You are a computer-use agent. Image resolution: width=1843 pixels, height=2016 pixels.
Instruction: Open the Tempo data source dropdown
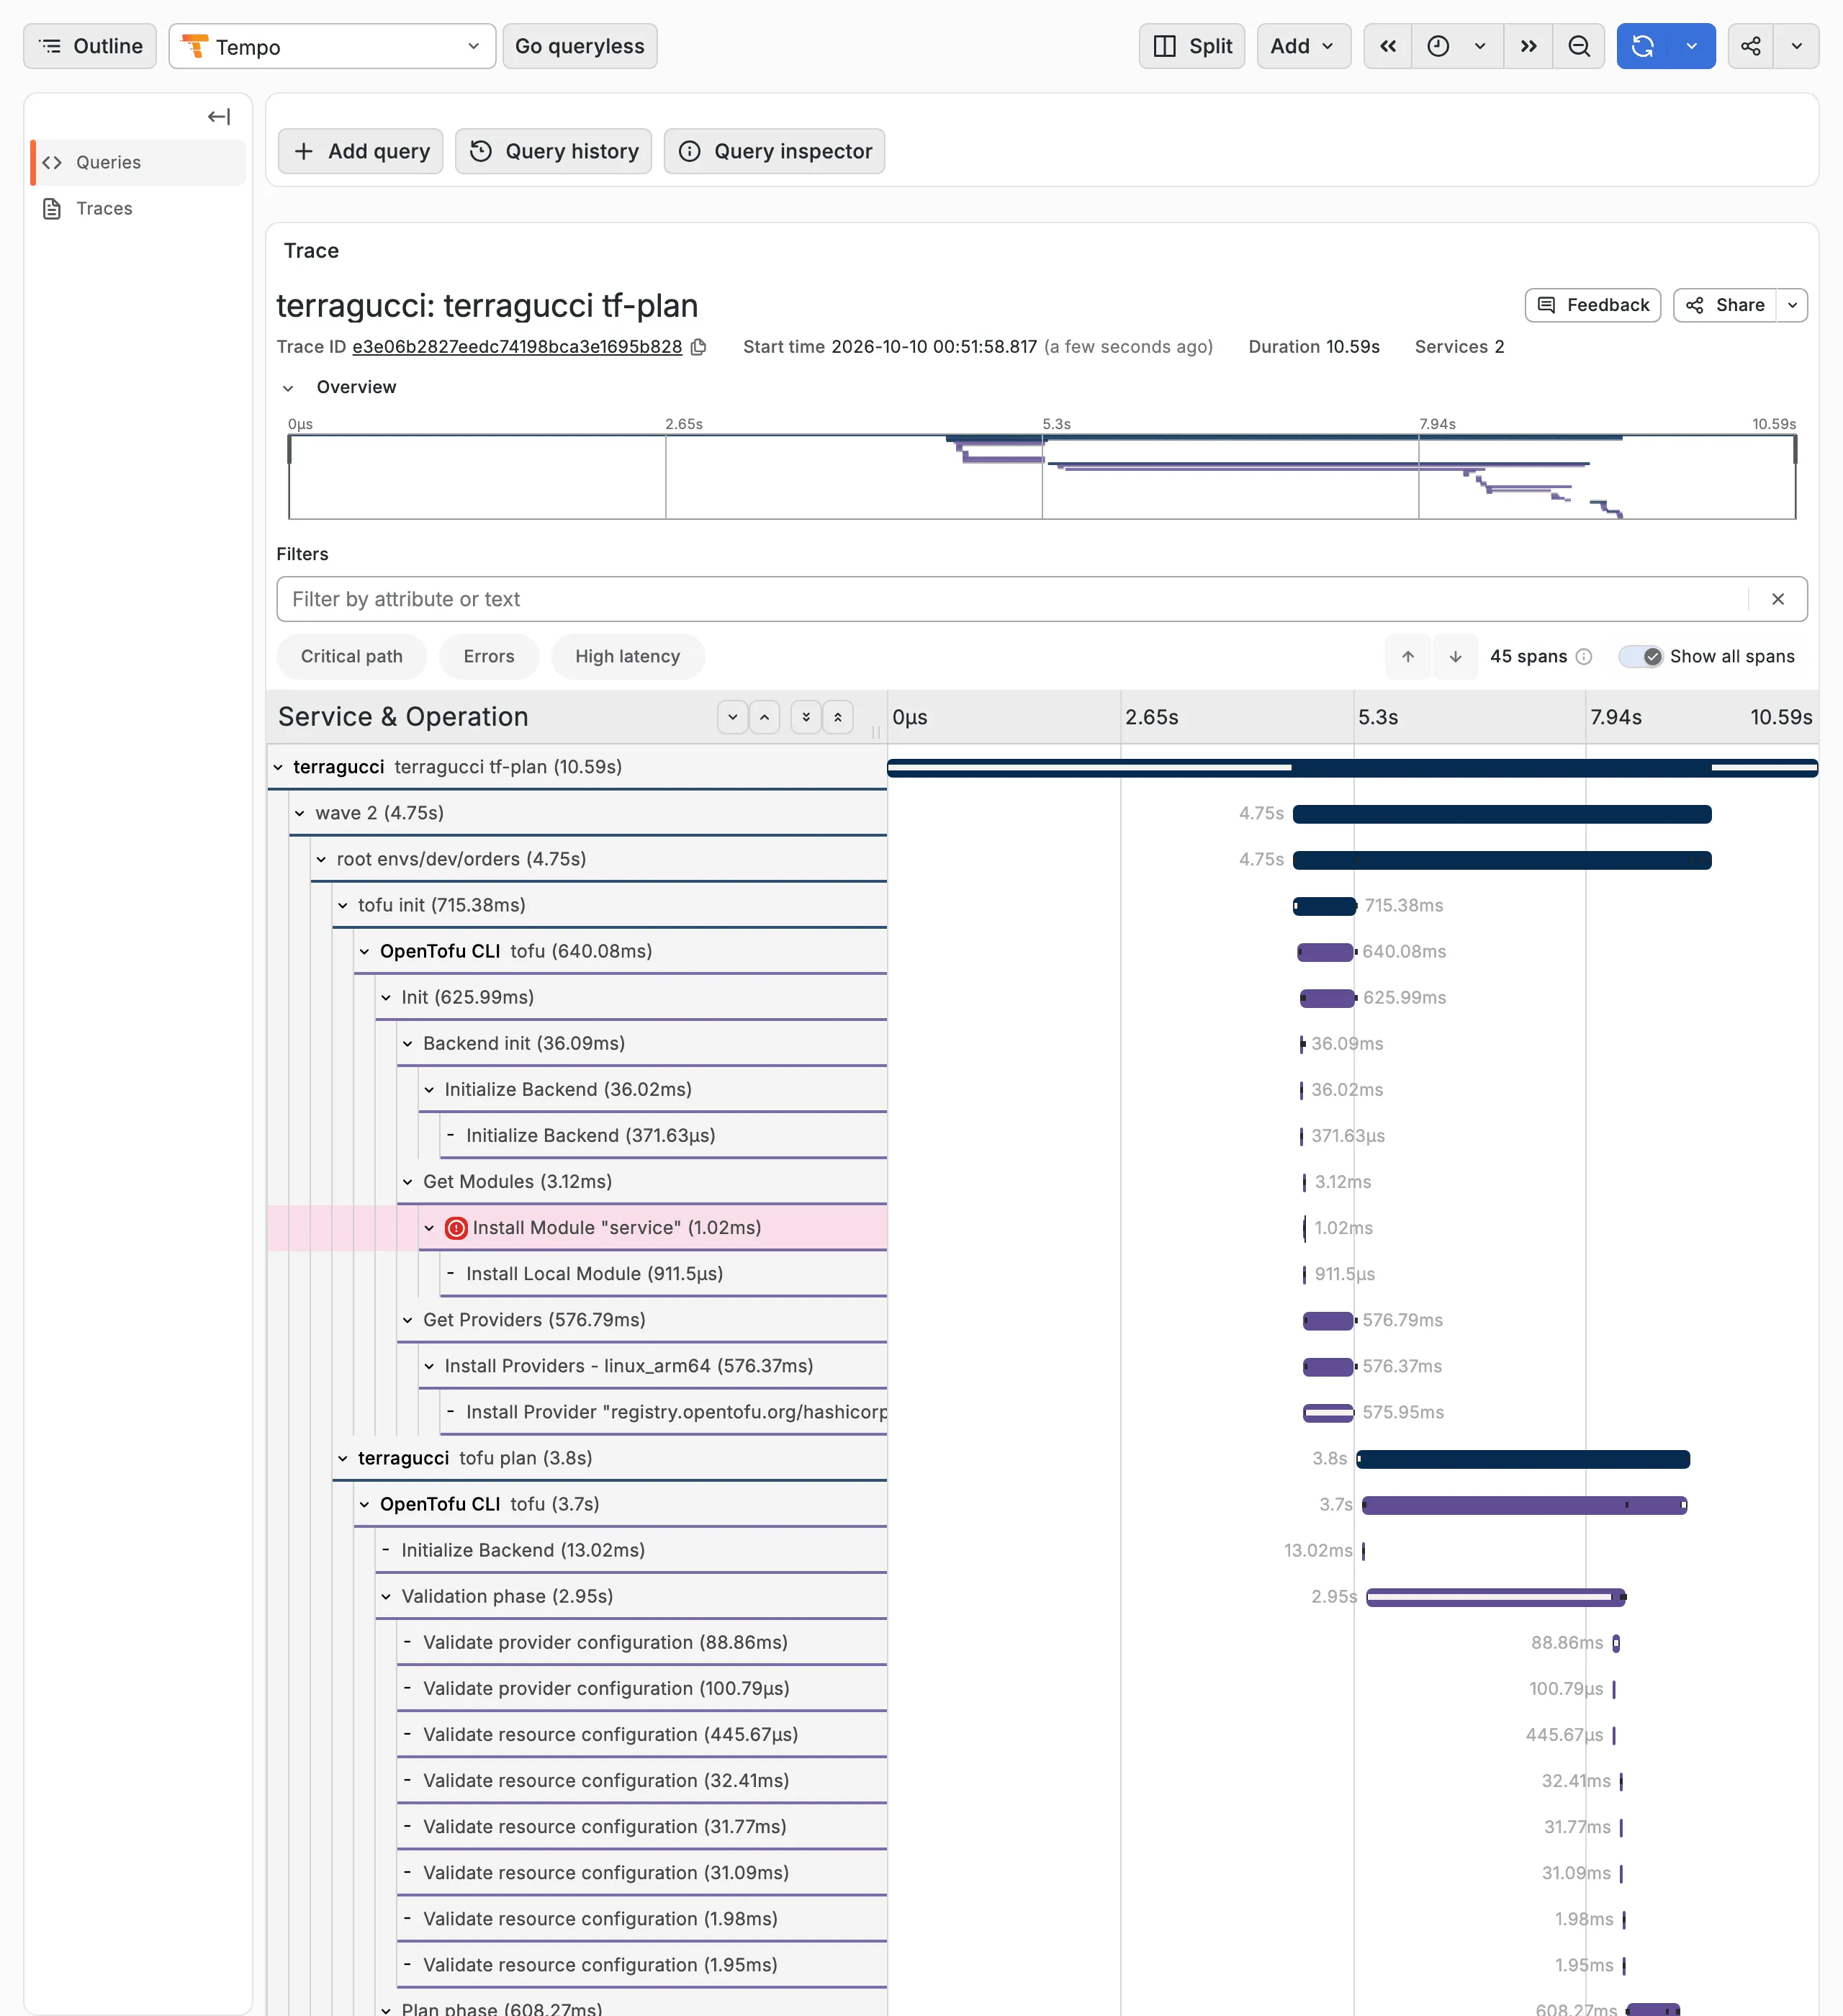pyautogui.click(x=333, y=47)
